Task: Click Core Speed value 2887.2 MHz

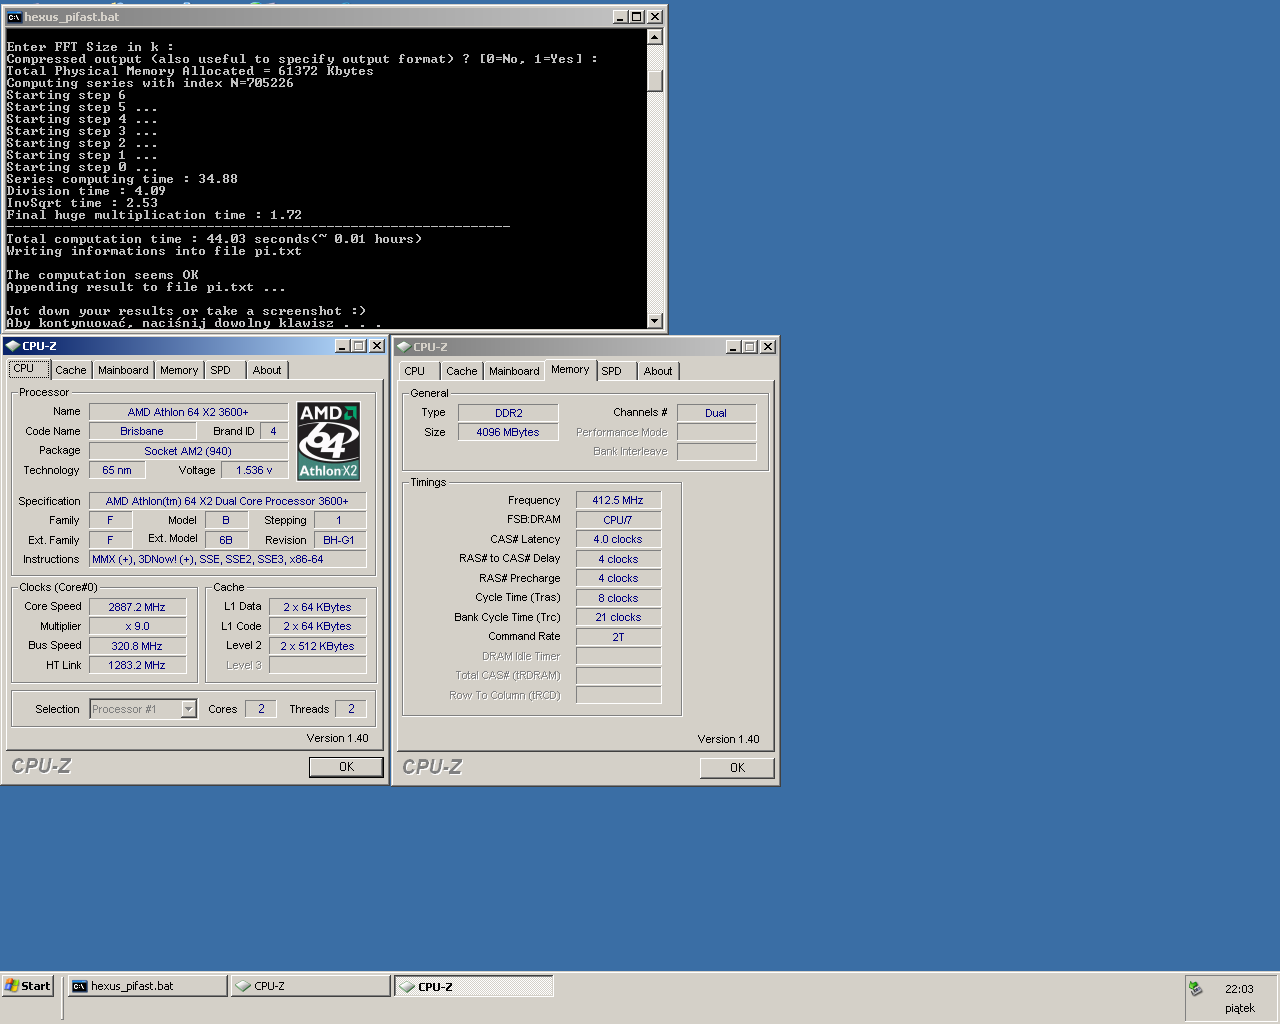Action: click(137, 607)
